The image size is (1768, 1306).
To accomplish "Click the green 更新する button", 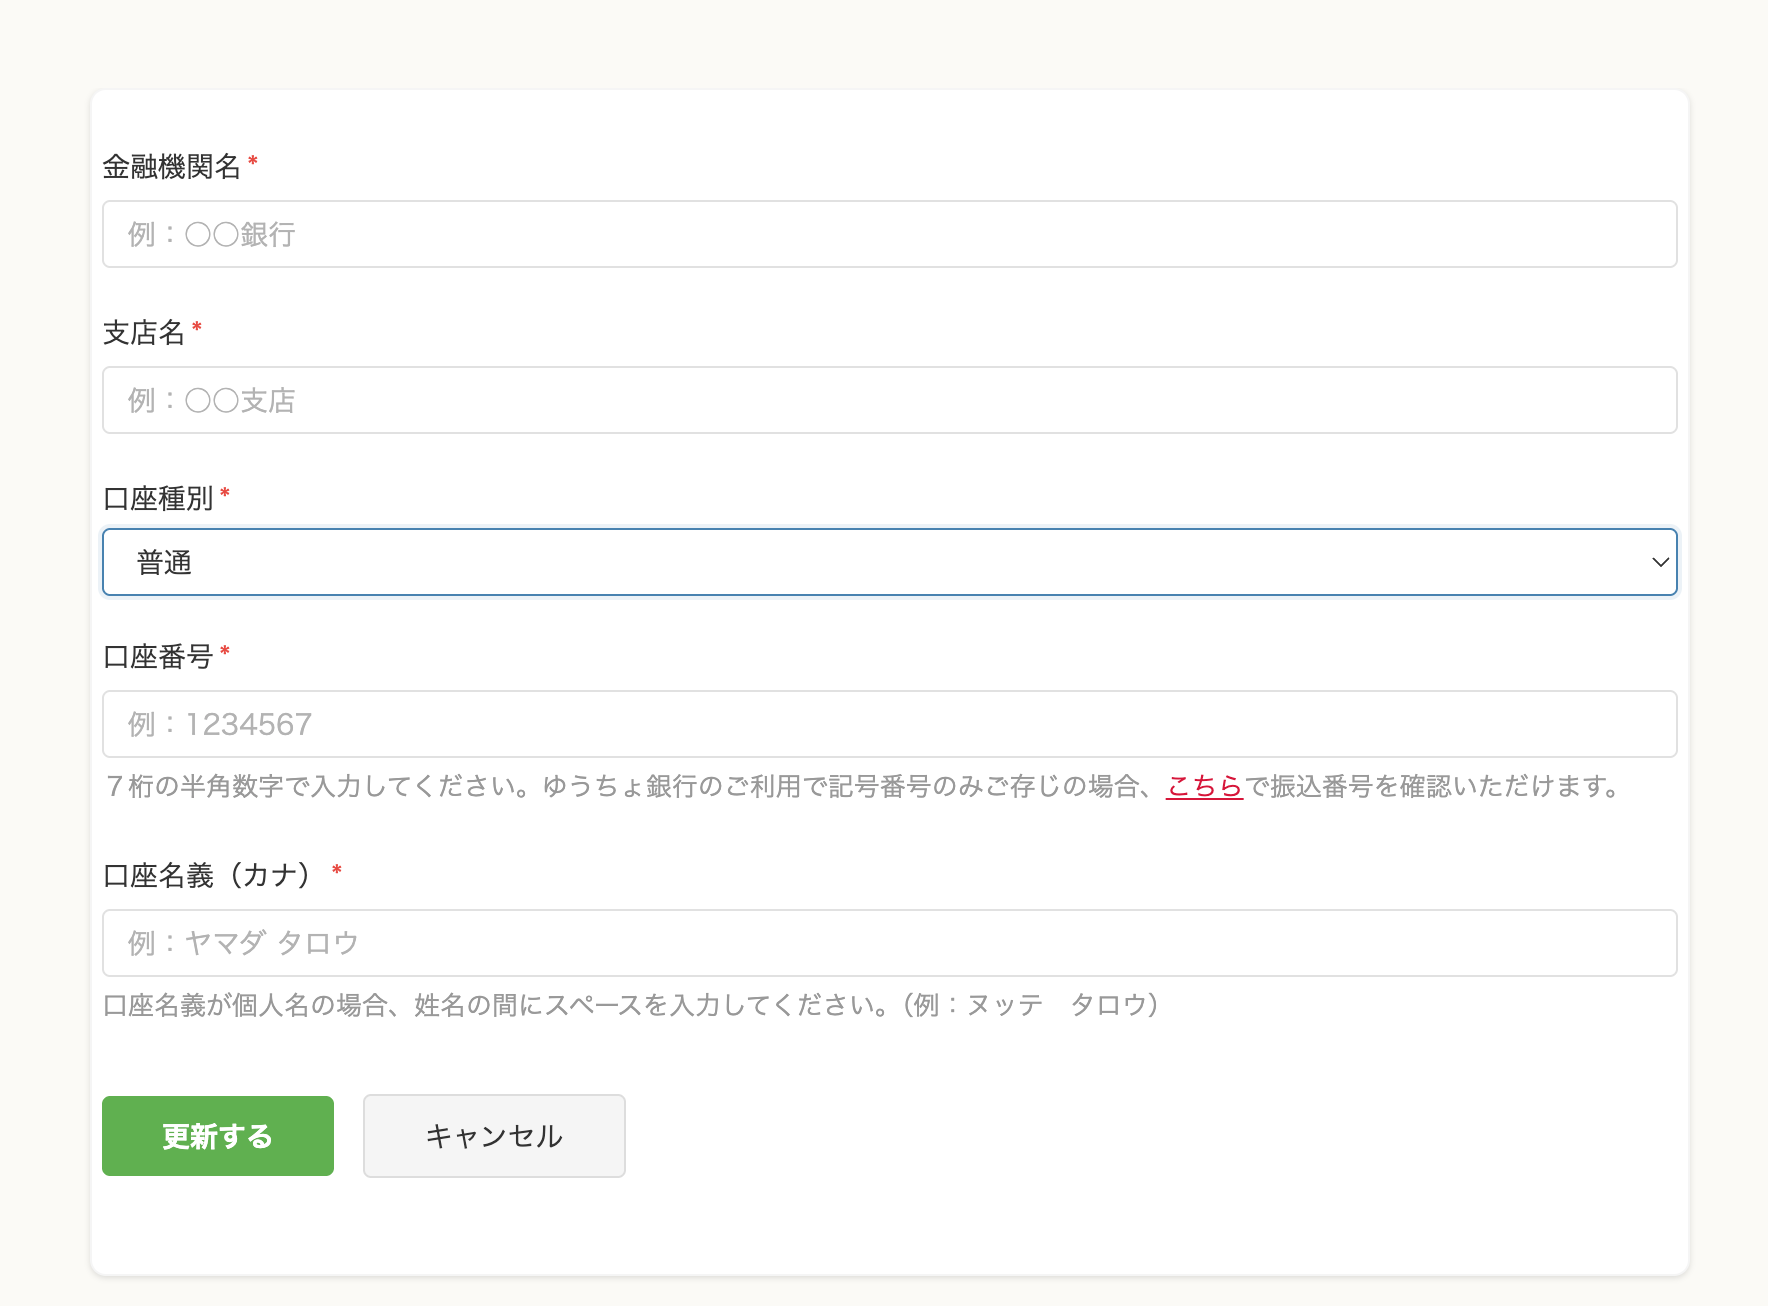I will point(218,1136).
